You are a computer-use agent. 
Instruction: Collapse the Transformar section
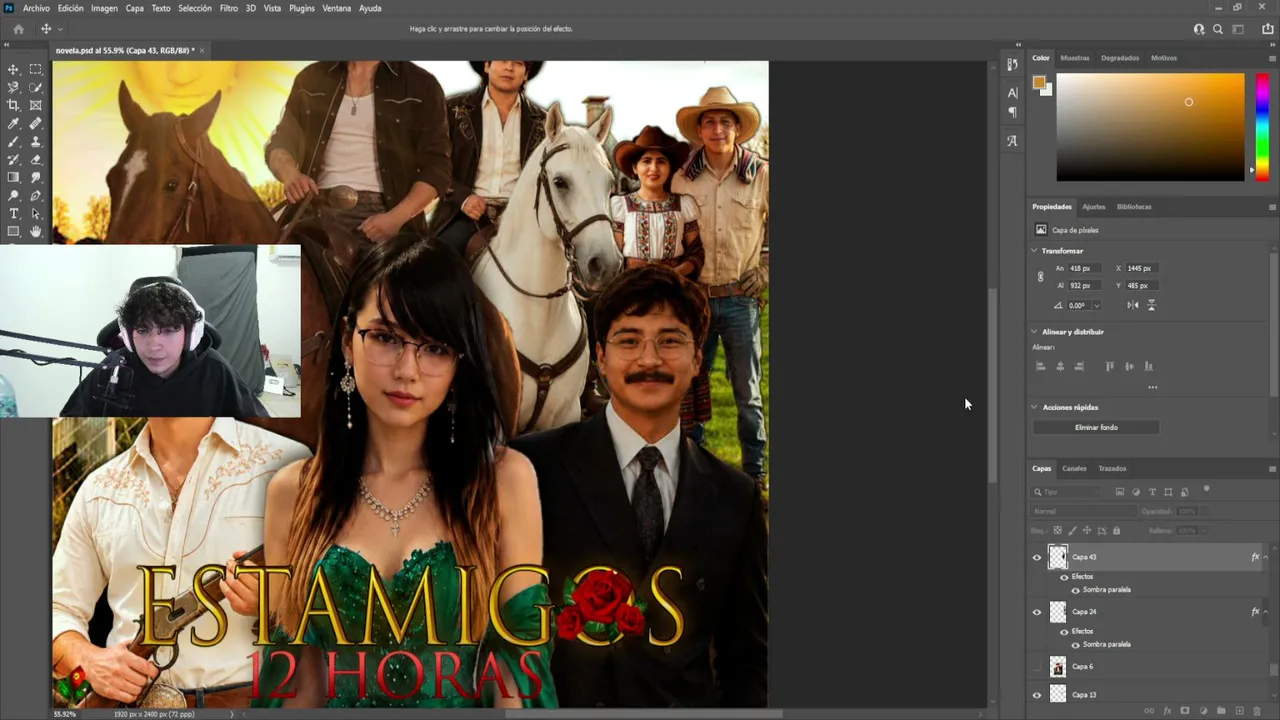tap(1034, 251)
